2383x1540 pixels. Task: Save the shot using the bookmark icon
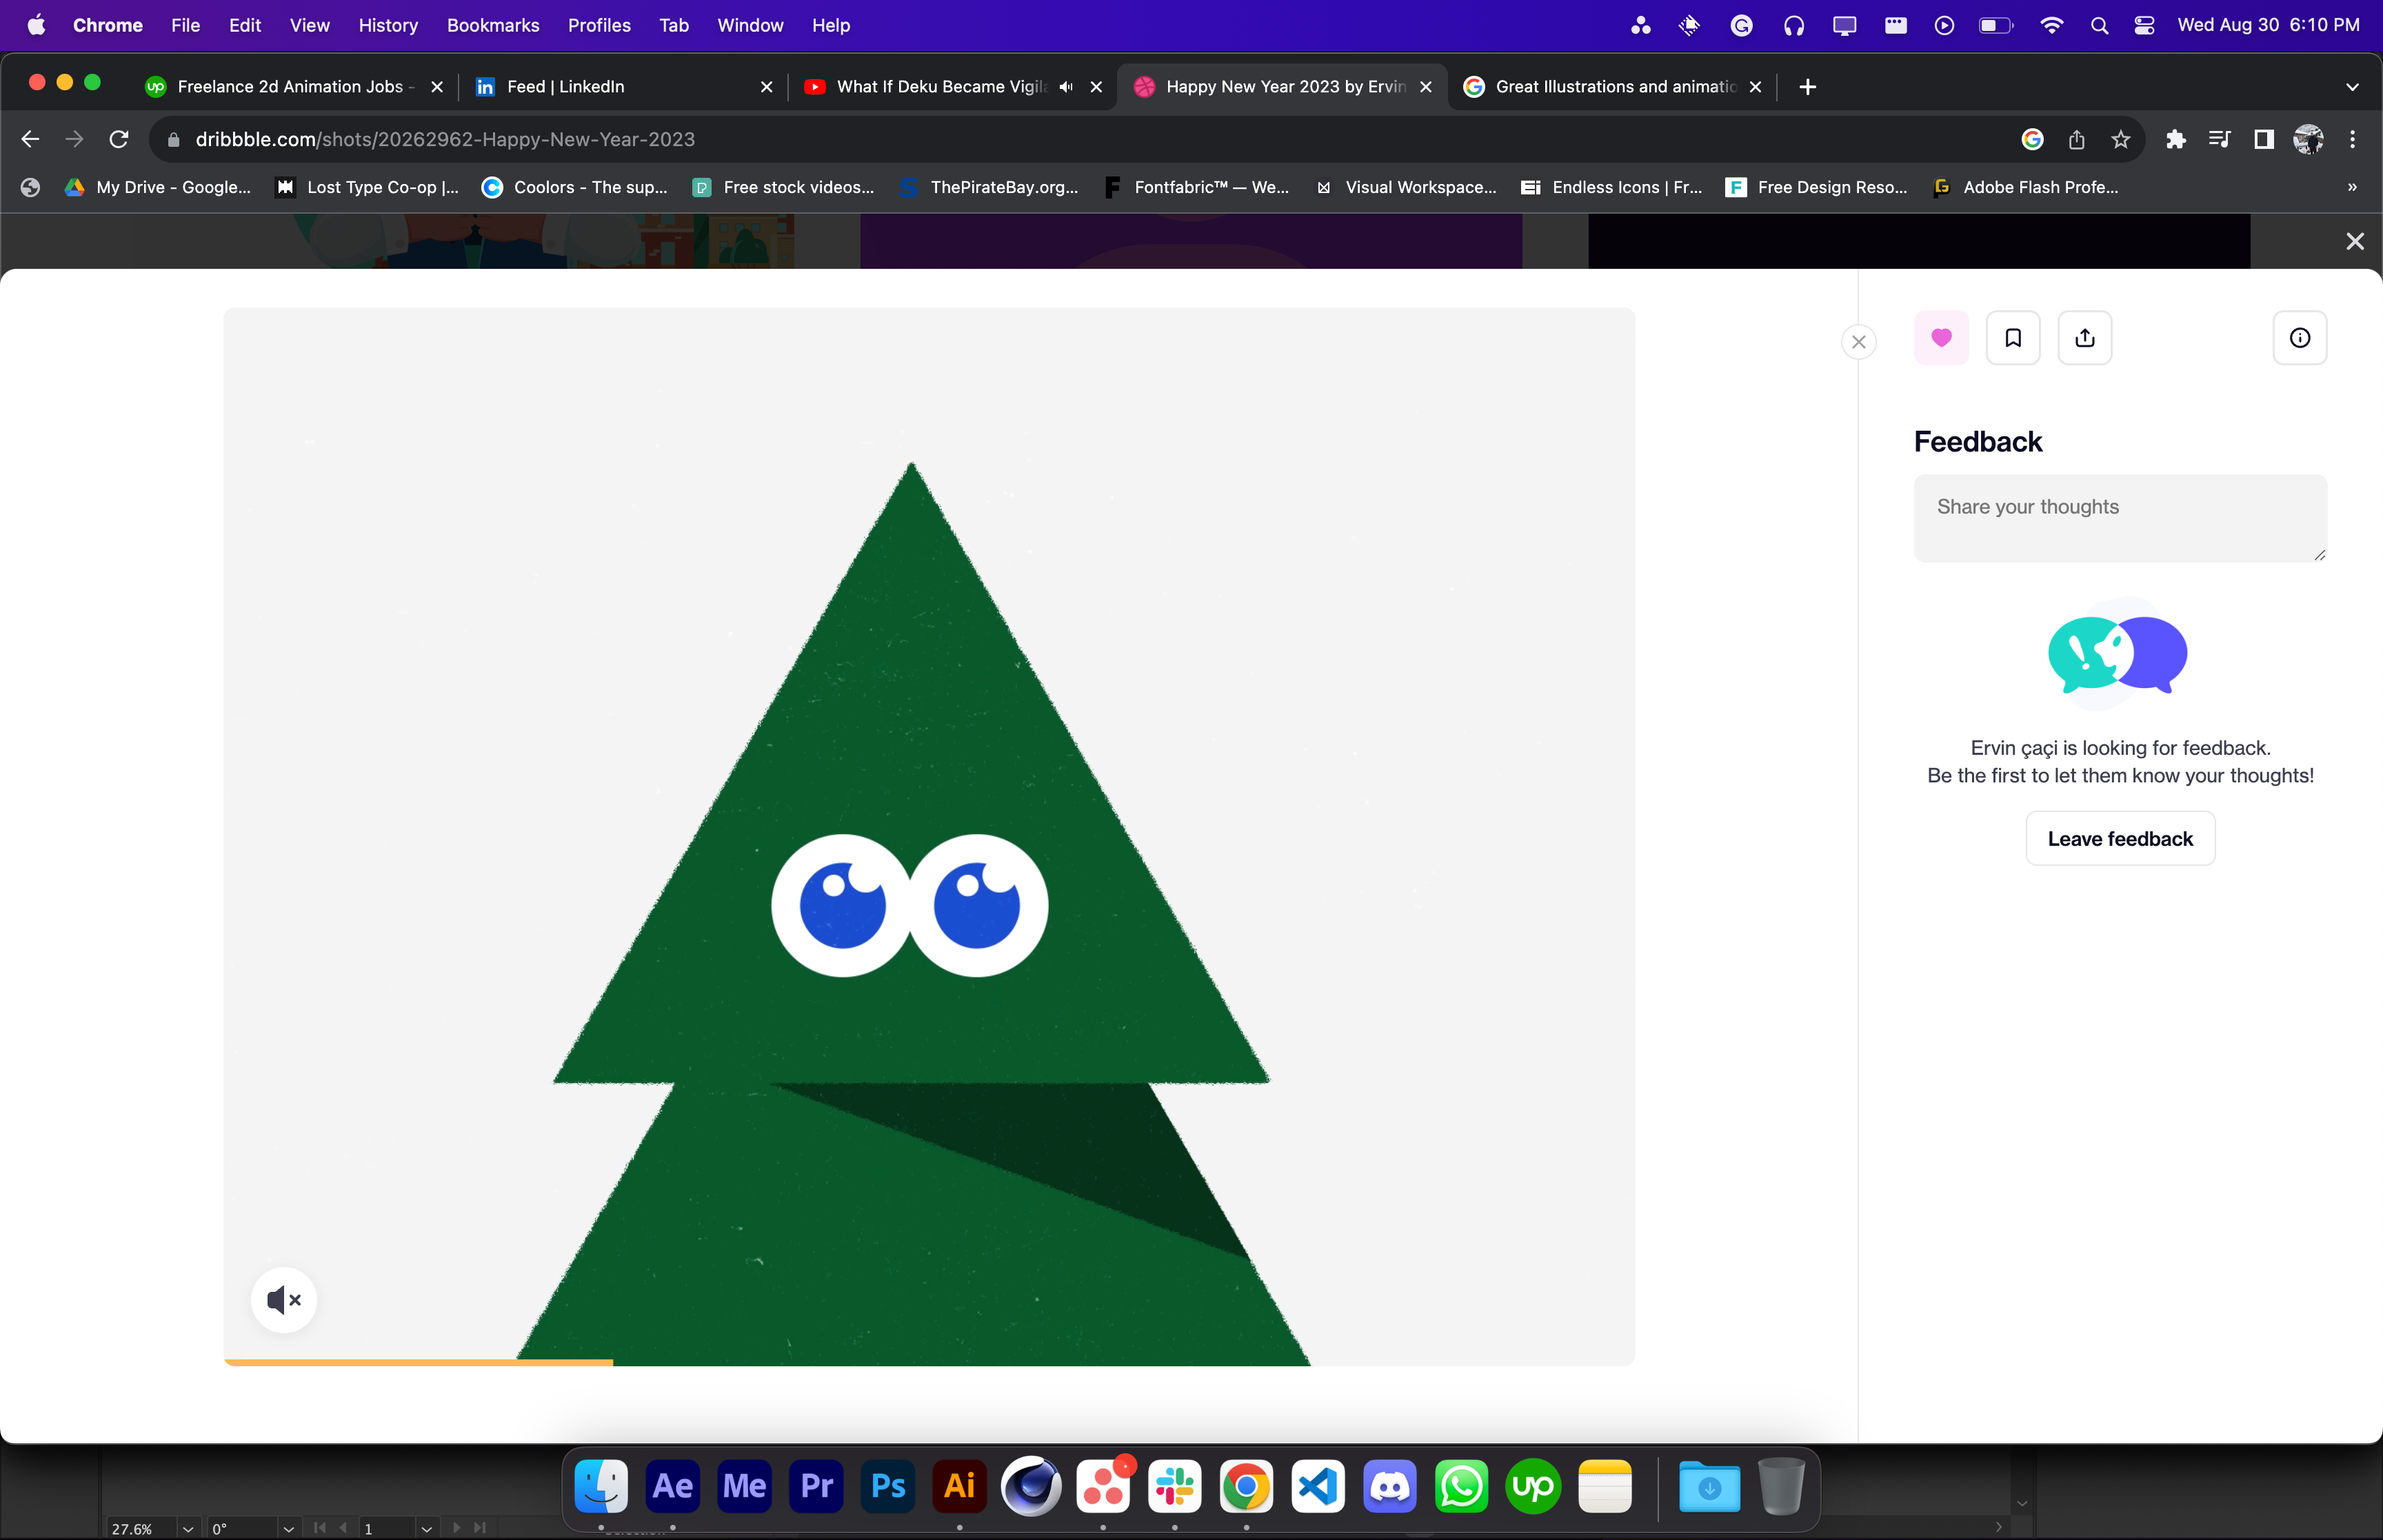coord(2013,339)
